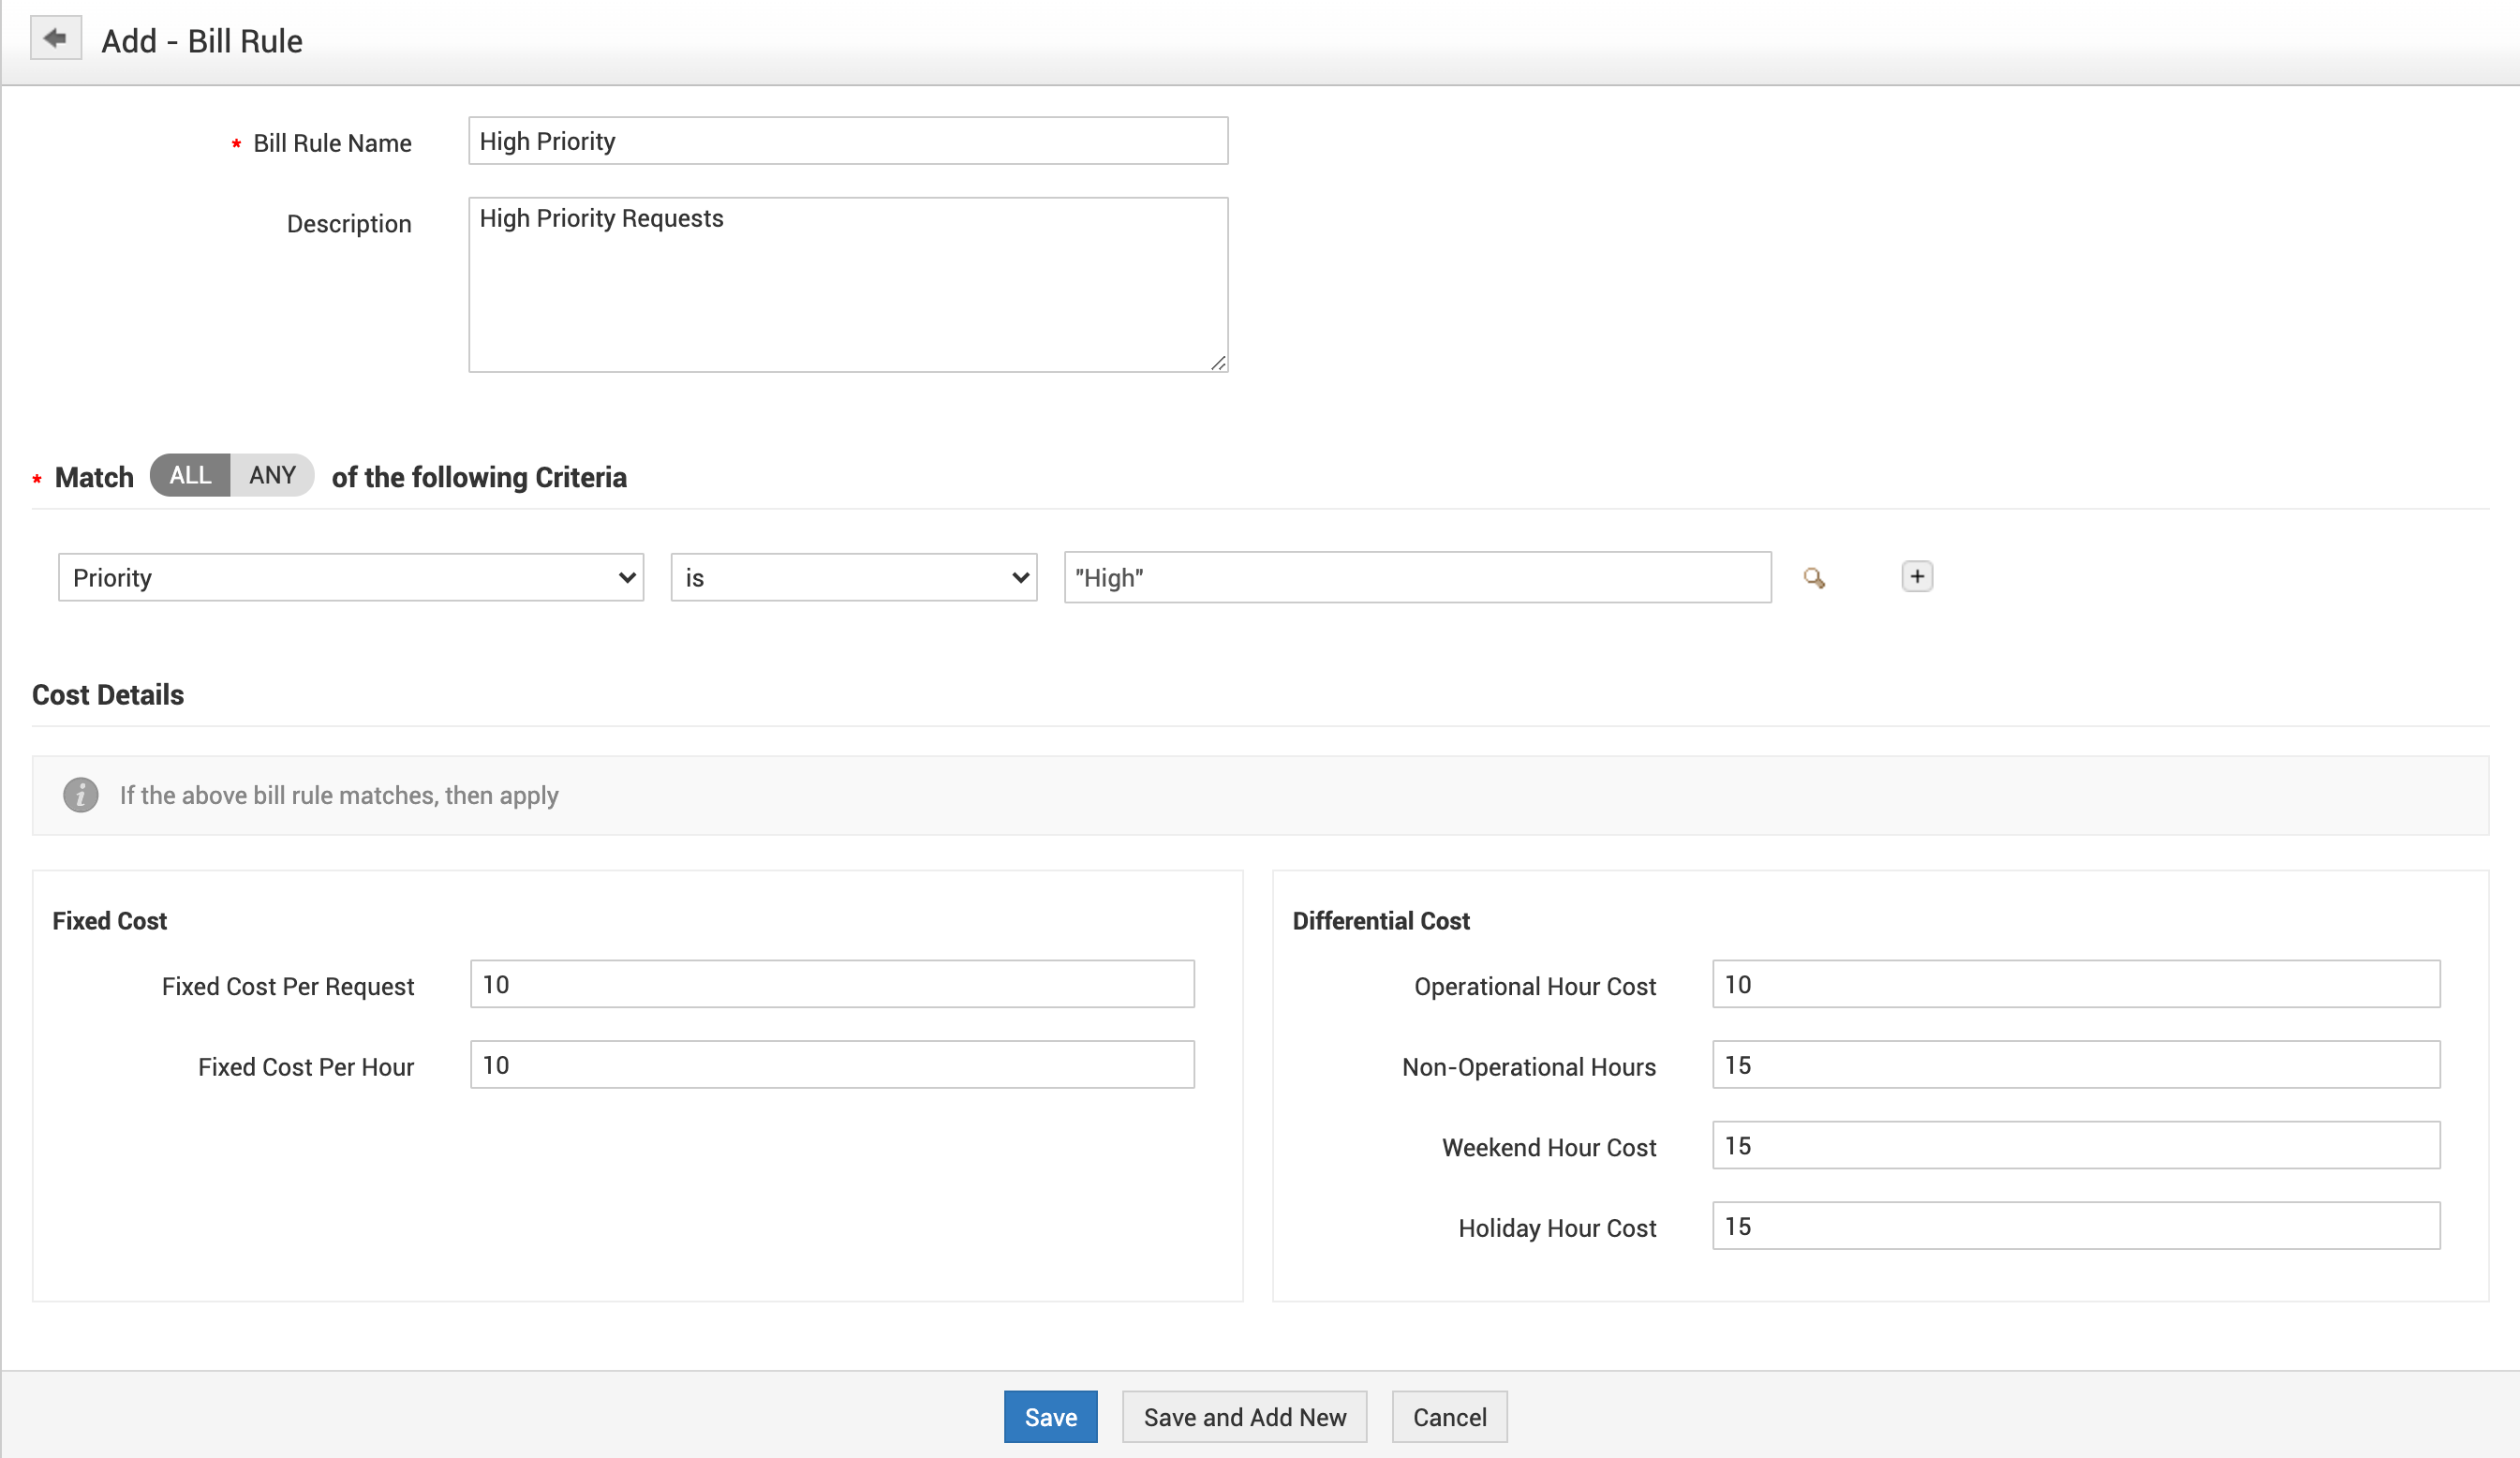The width and height of the screenshot is (2520, 1458).
Task: Add a new criteria row with plus icon
Action: [1916, 577]
